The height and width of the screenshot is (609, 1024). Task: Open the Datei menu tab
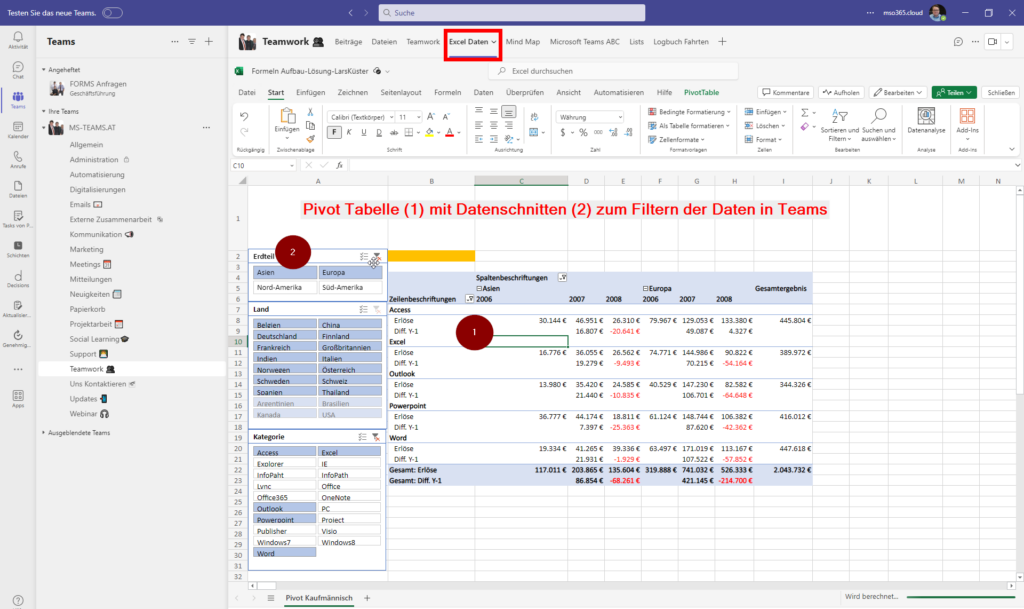(x=247, y=93)
